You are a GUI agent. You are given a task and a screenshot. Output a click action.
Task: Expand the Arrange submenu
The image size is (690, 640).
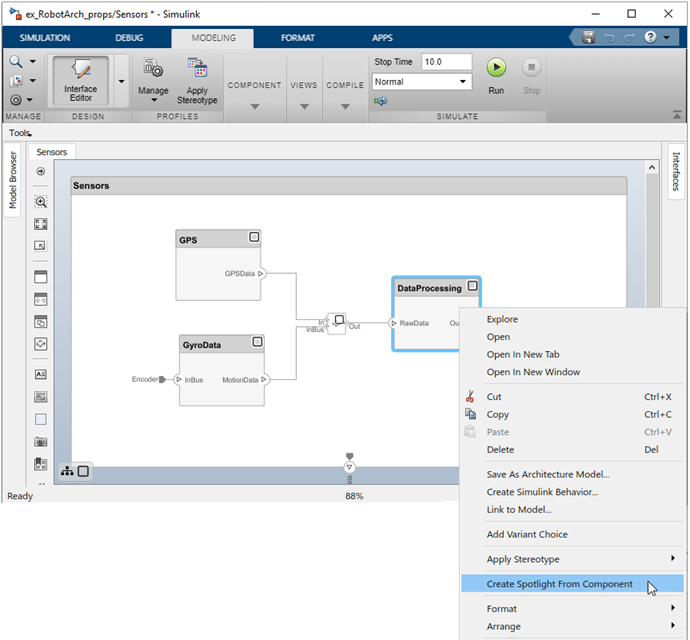coord(573,626)
